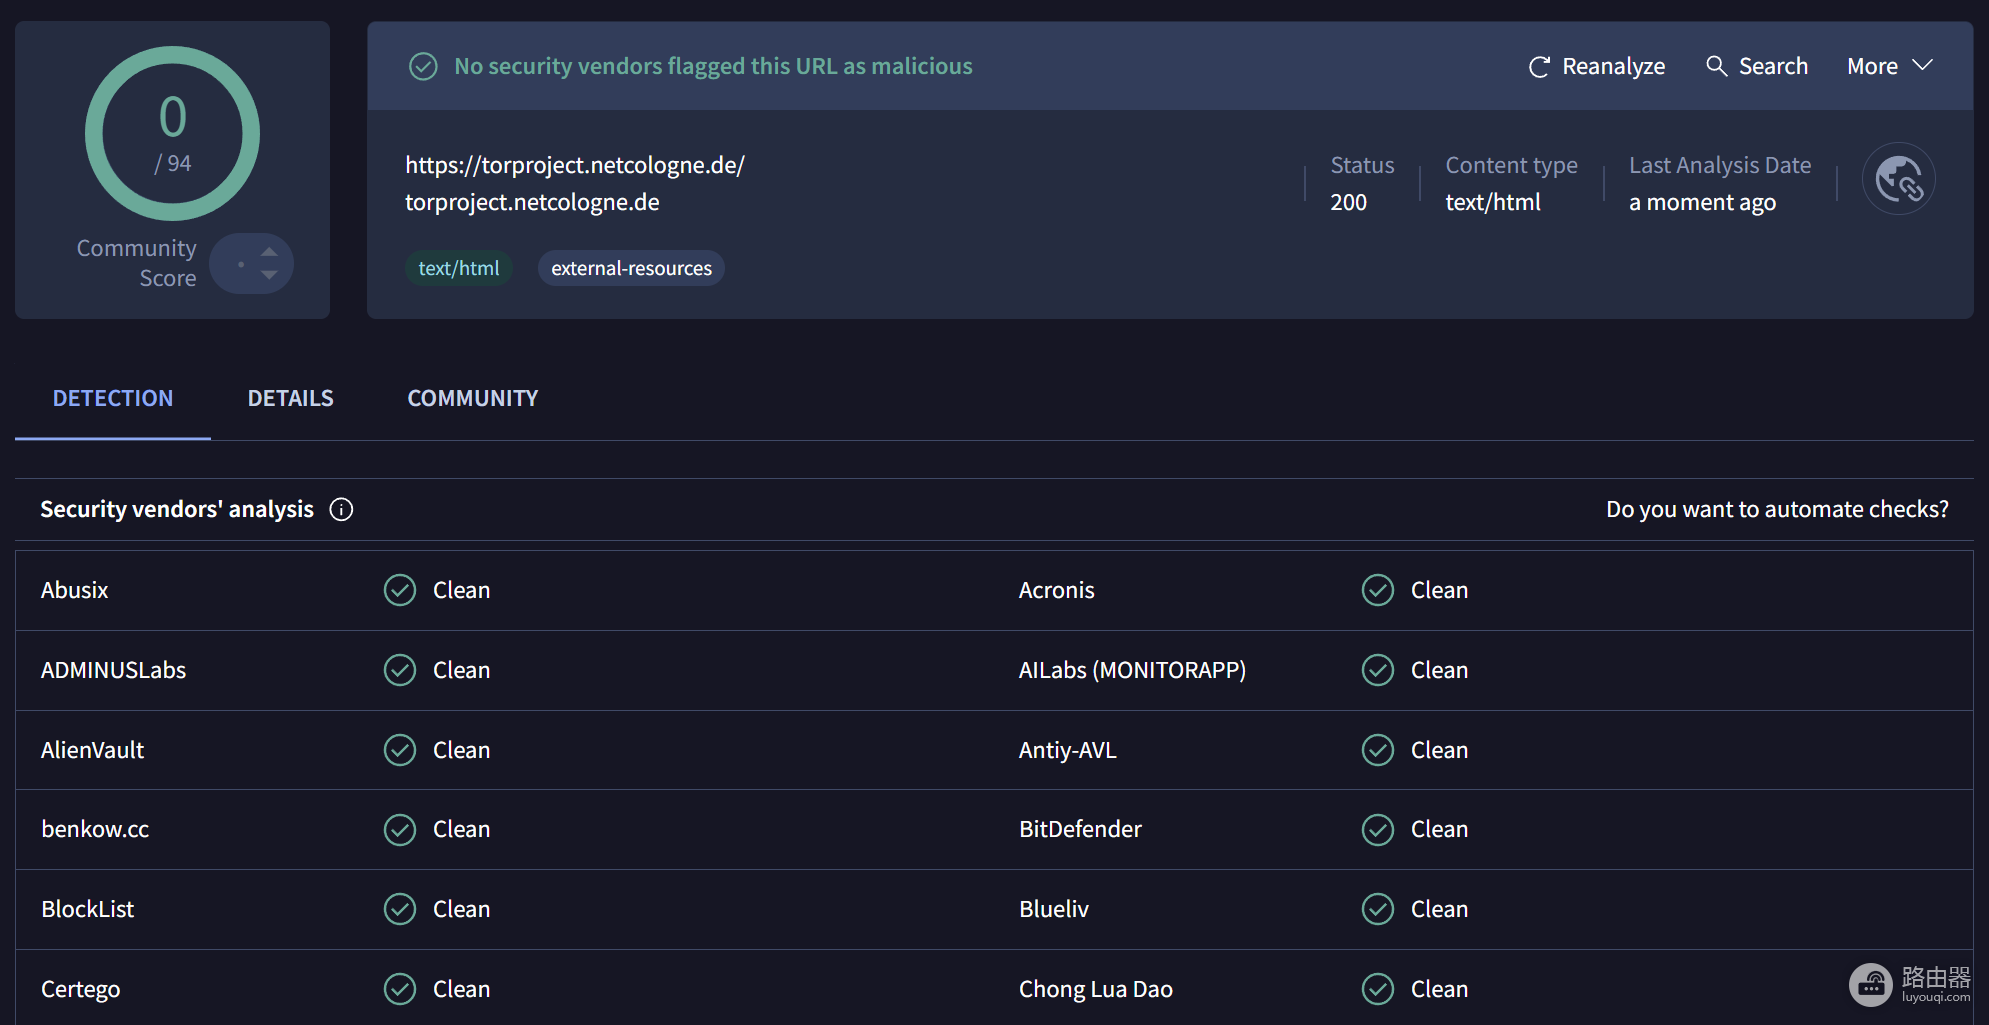Click the Search button label

tap(1773, 66)
